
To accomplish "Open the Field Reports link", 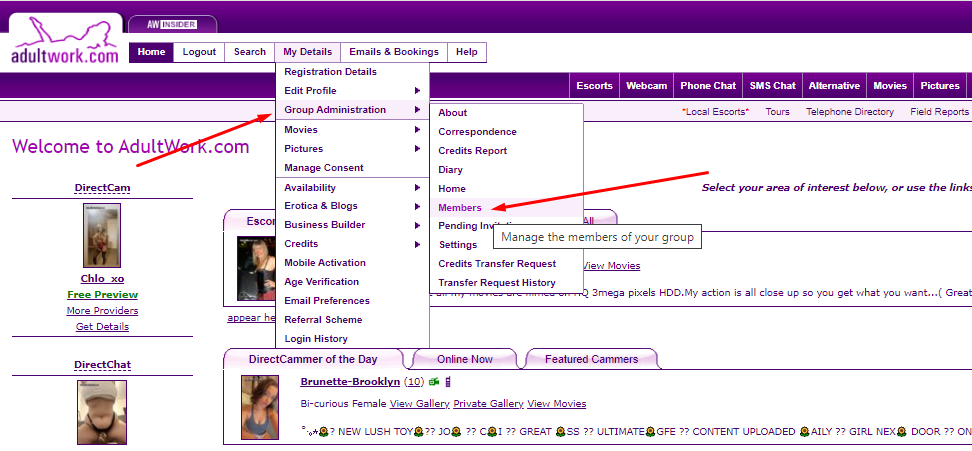I will (939, 112).
